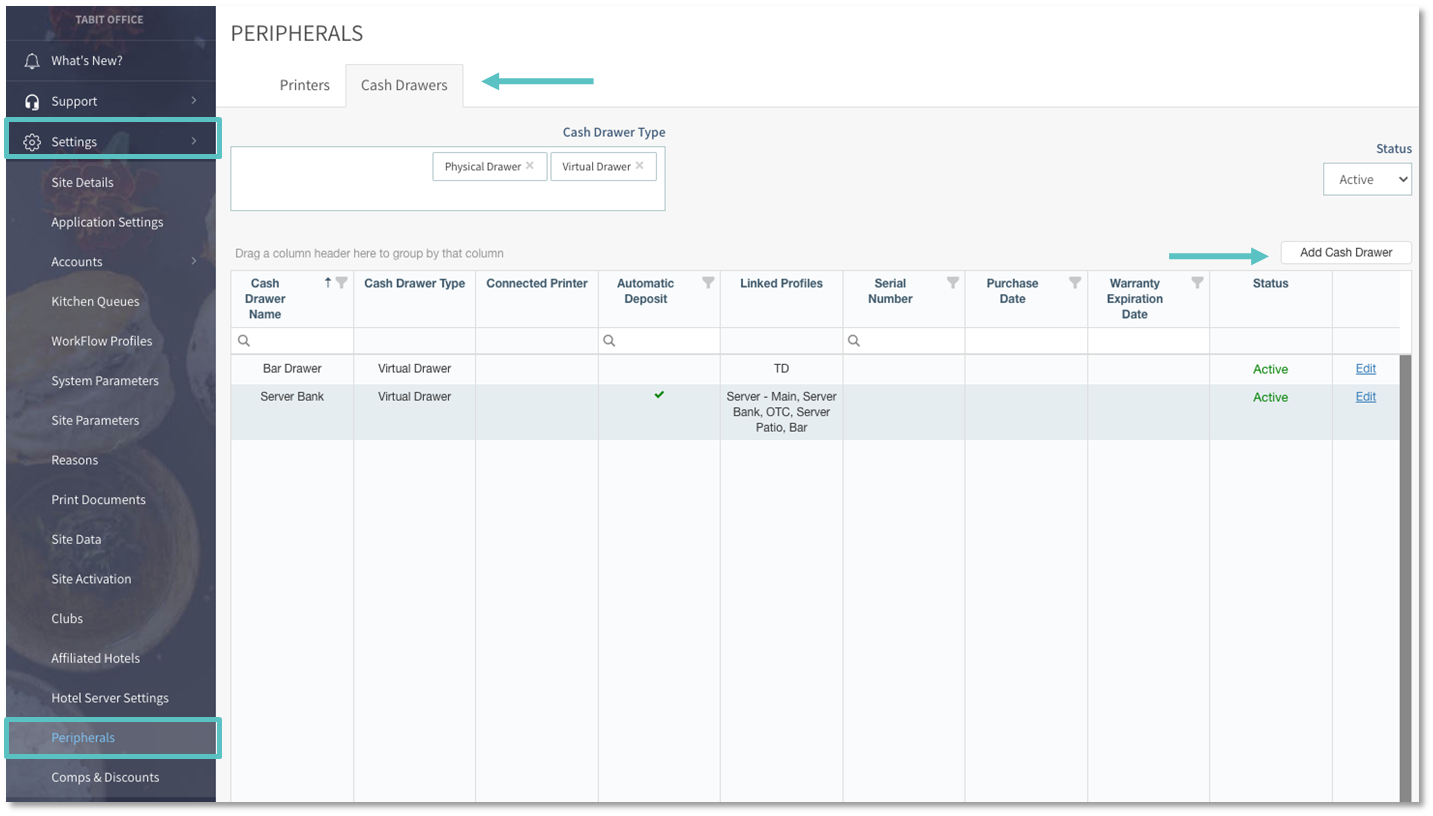The height and width of the screenshot is (816, 1433).
Task: Click the What's New bell icon
Action: [x=32, y=61]
